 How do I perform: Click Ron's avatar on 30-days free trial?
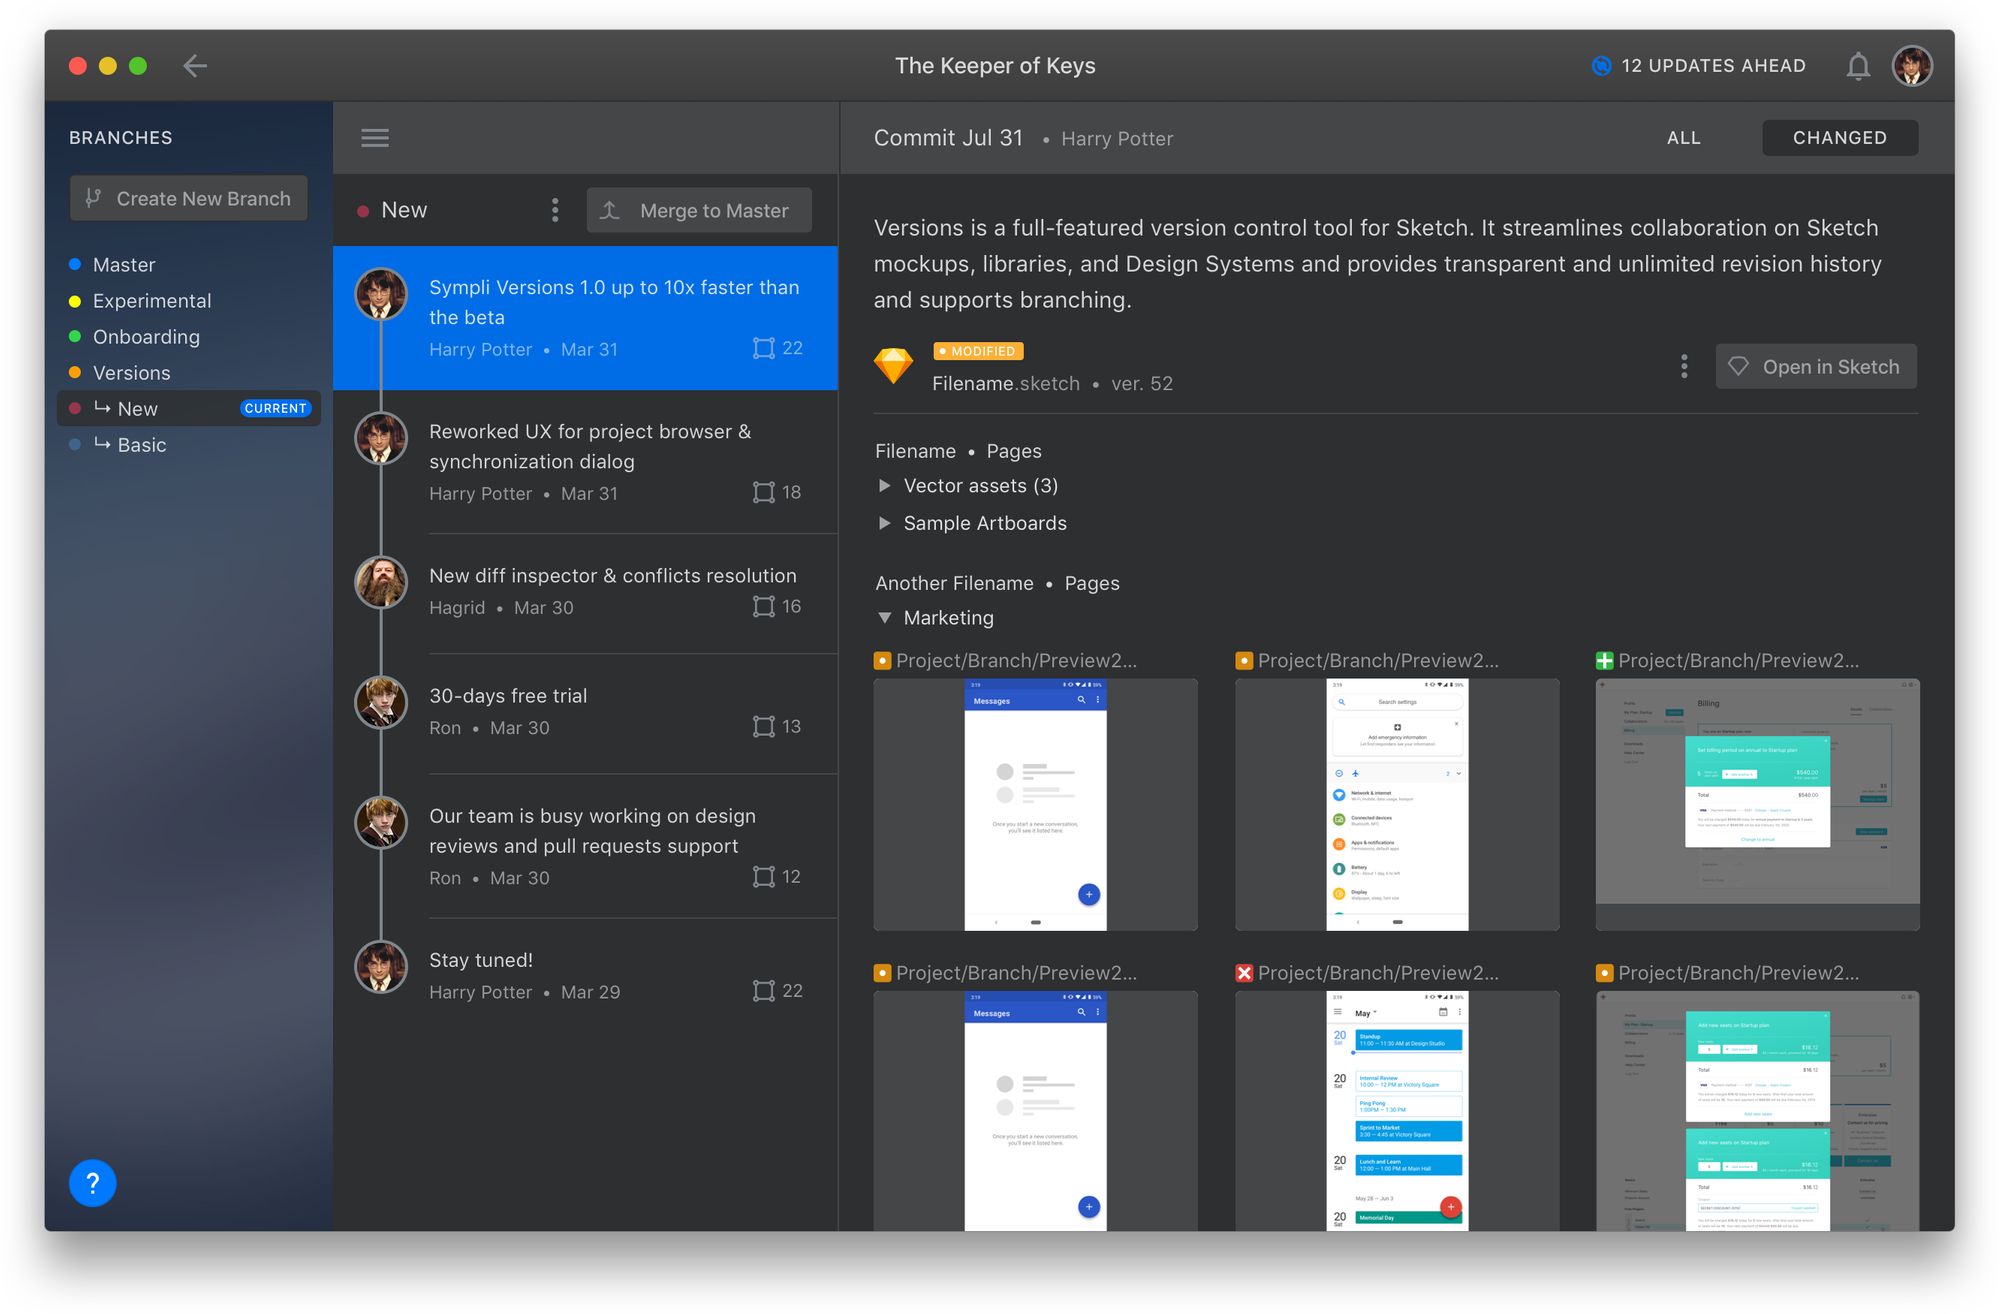click(x=381, y=702)
